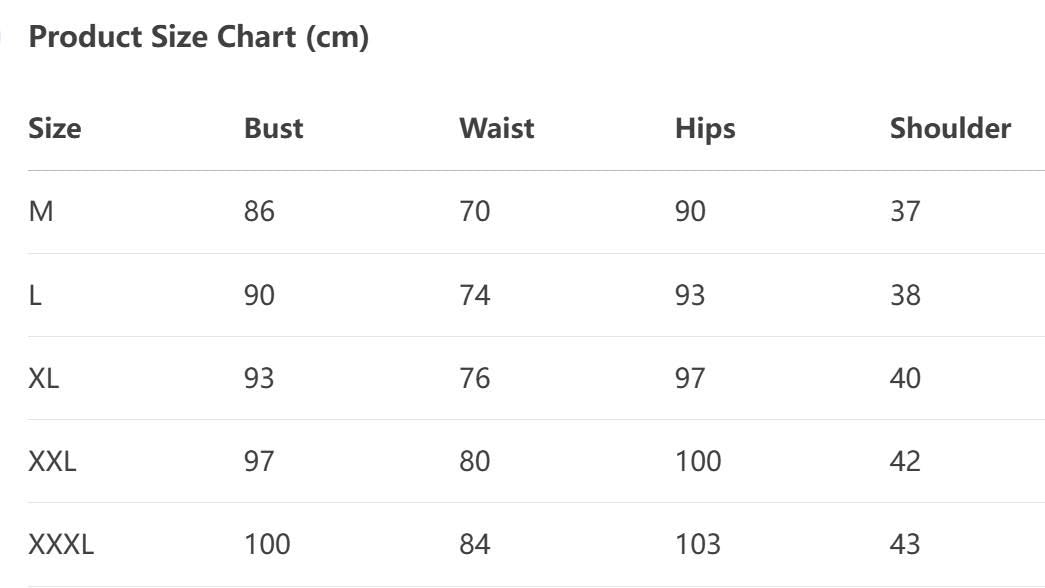Select the Shoulder value 42 for size XXL
The width and height of the screenshot is (1045, 588).
pos(905,462)
